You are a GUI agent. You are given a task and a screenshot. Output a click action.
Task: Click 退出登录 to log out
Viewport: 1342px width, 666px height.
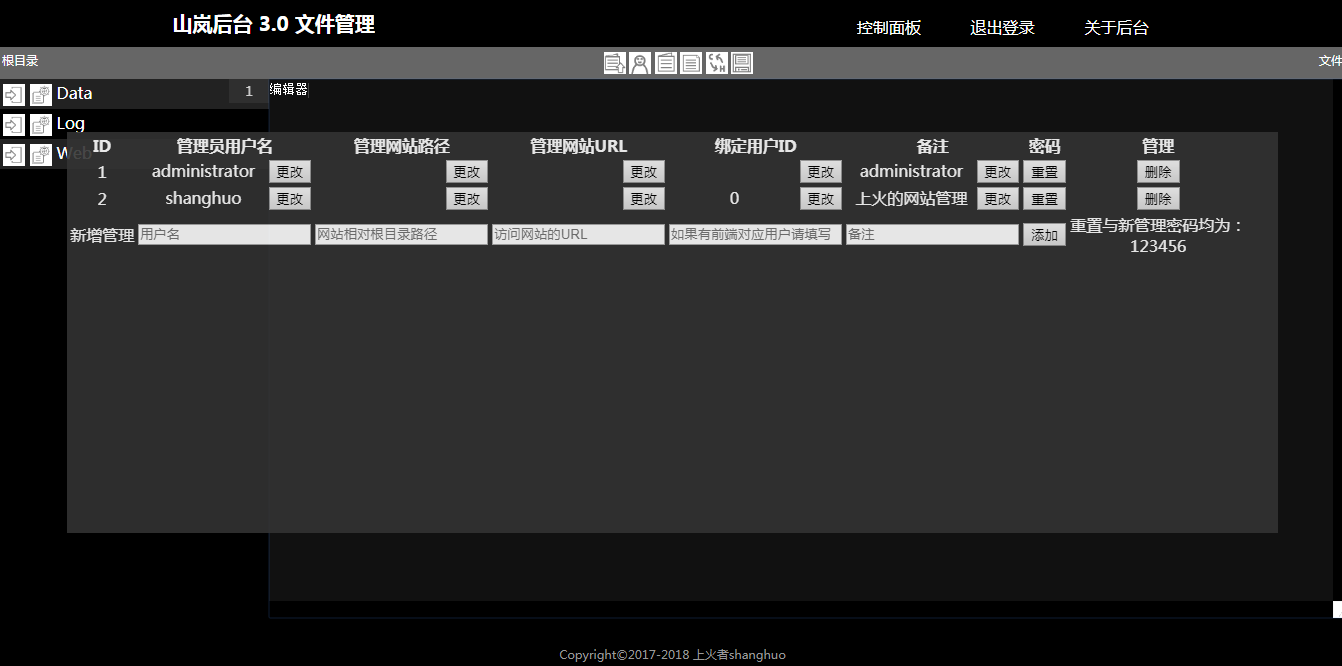click(1002, 28)
